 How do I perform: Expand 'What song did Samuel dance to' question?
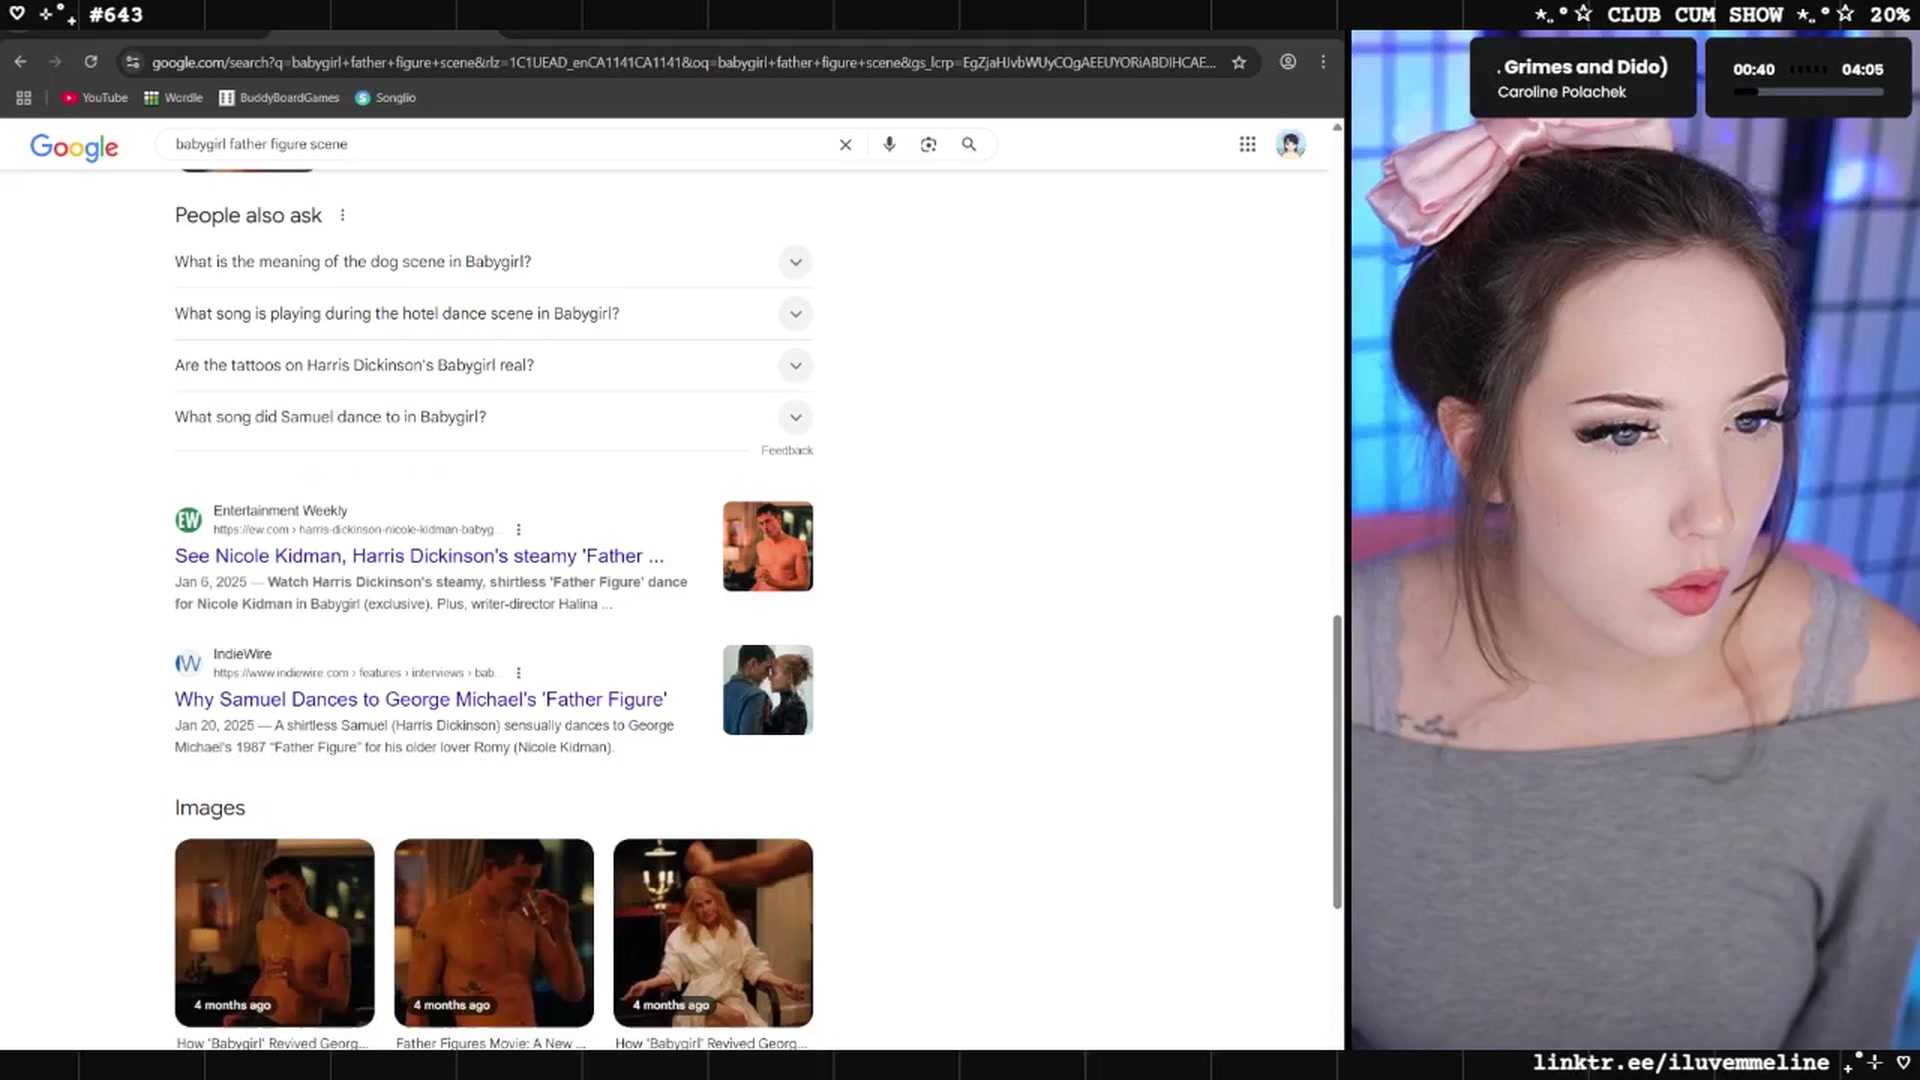[494, 417]
